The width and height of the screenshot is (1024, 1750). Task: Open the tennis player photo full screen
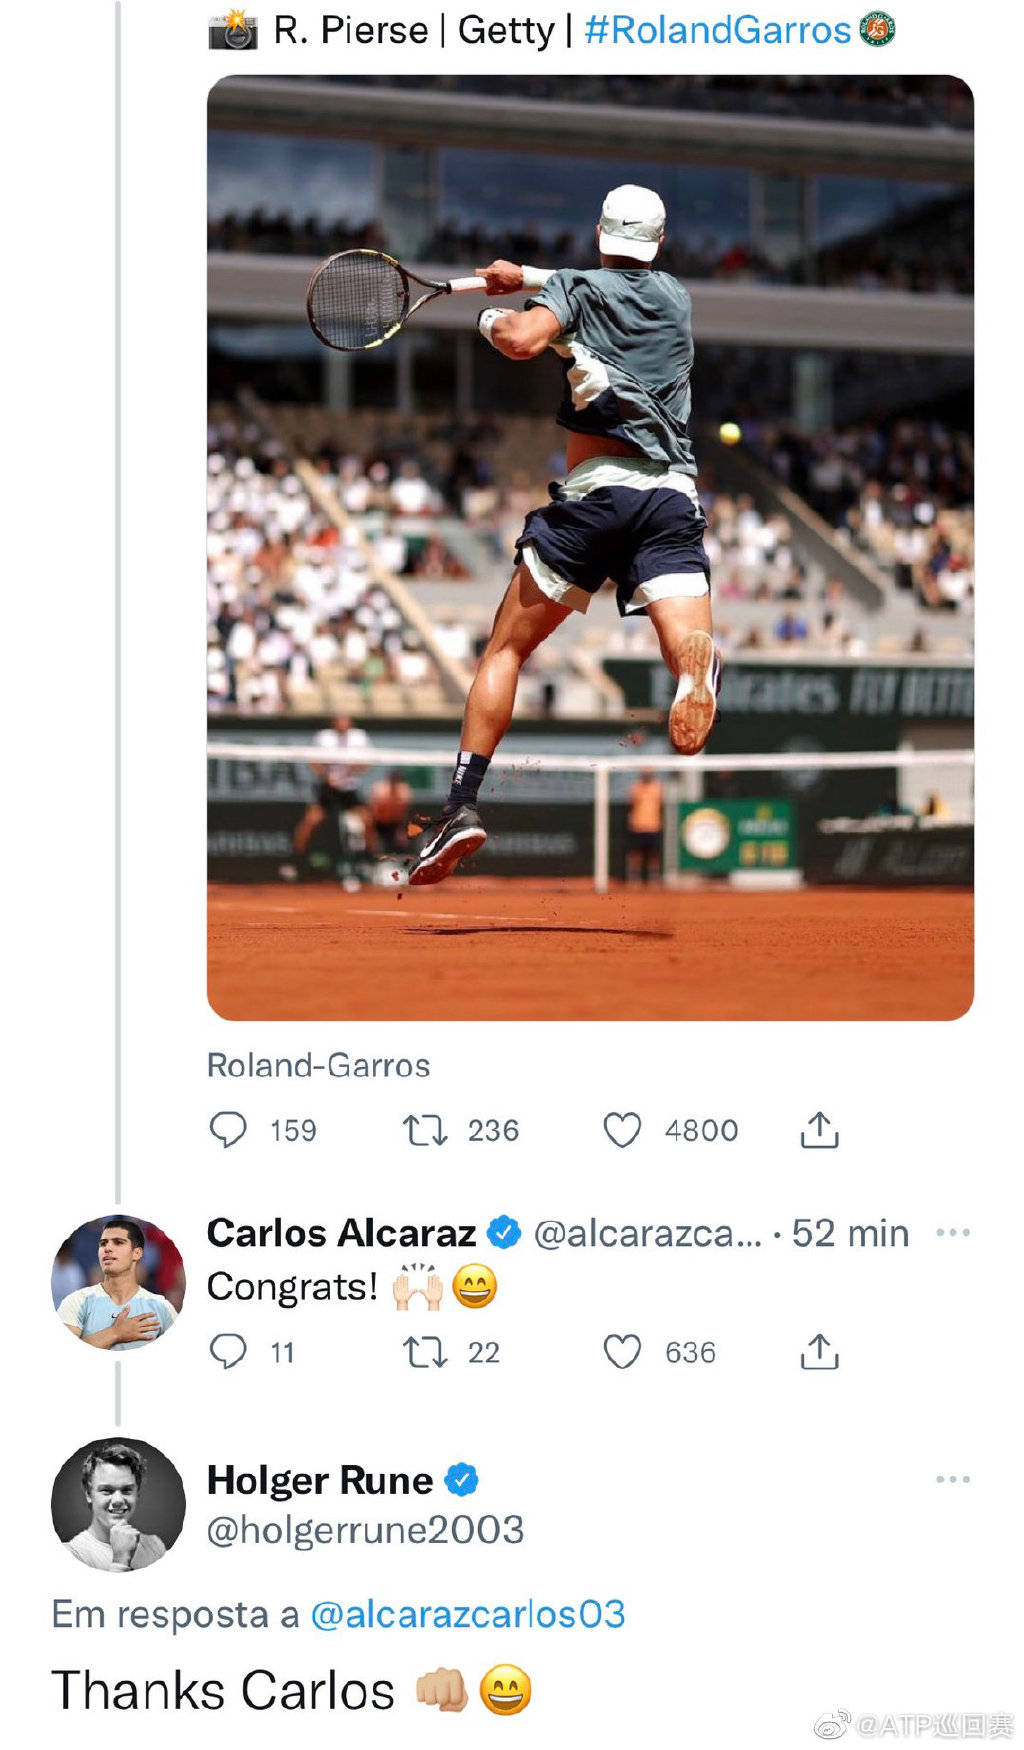(590, 547)
